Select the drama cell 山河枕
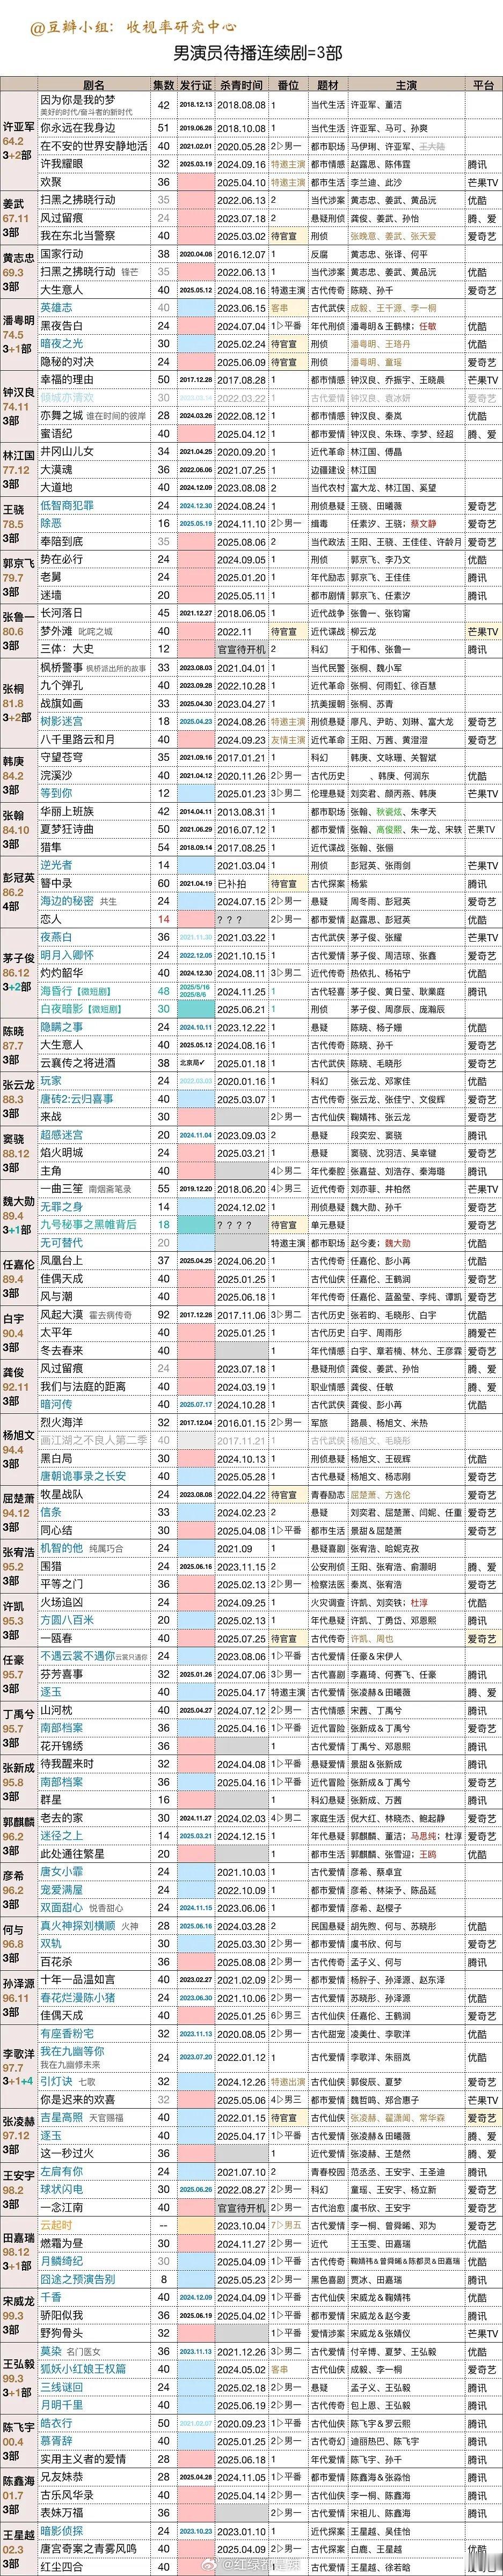 (55, 1710)
